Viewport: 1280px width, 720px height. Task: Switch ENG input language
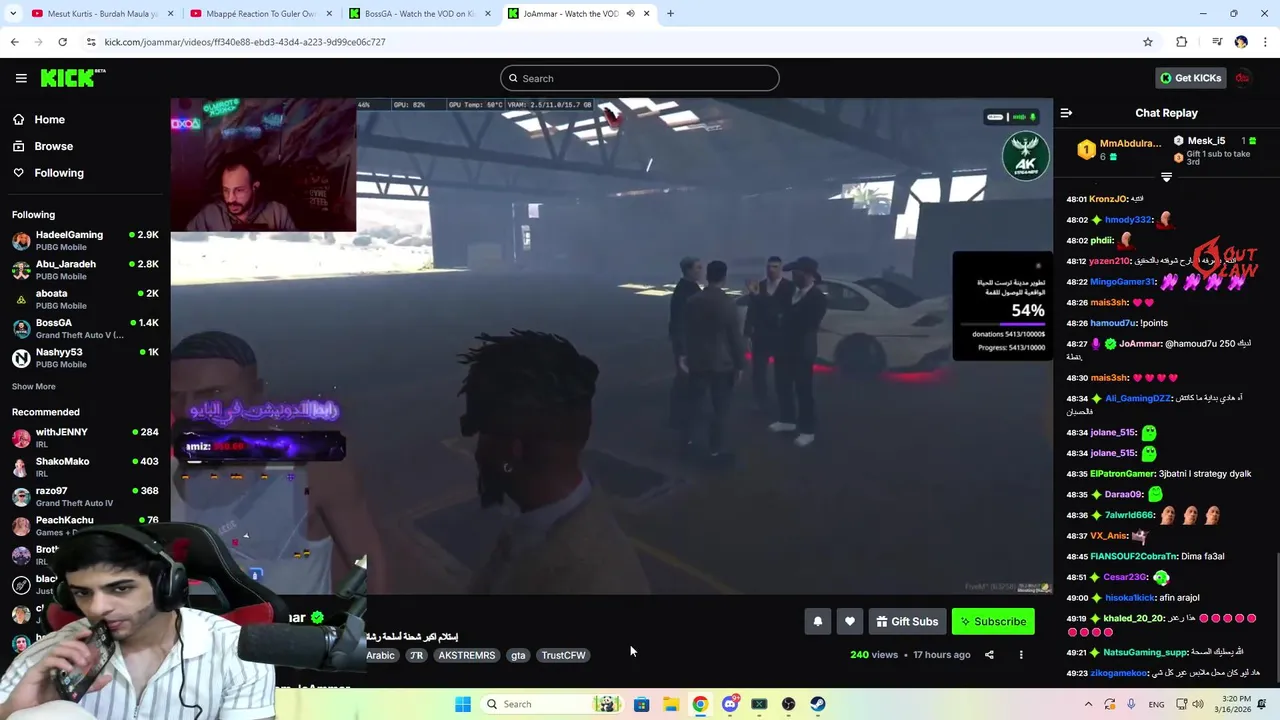click(1156, 704)
